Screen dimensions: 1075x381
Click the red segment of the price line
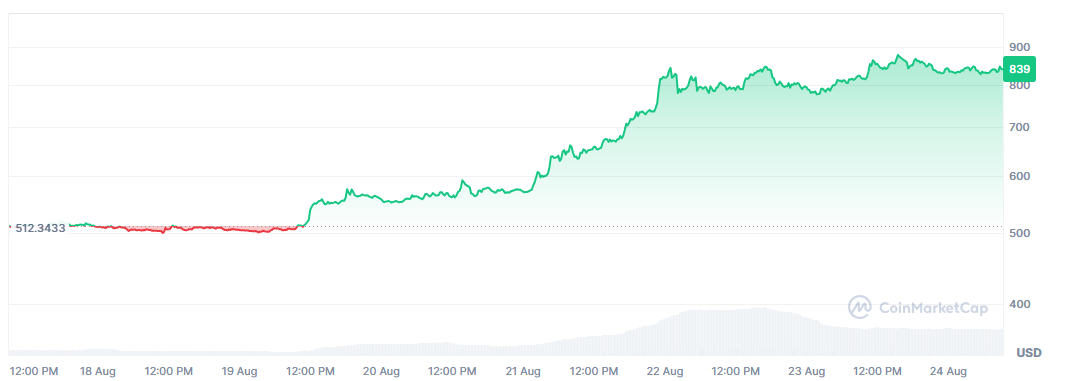206,228
